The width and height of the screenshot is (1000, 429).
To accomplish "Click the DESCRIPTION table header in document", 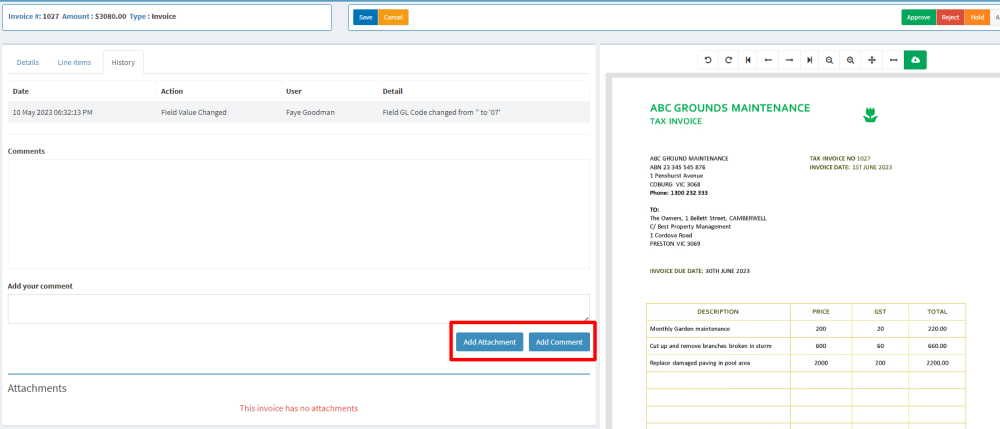I will click(718, 312).
